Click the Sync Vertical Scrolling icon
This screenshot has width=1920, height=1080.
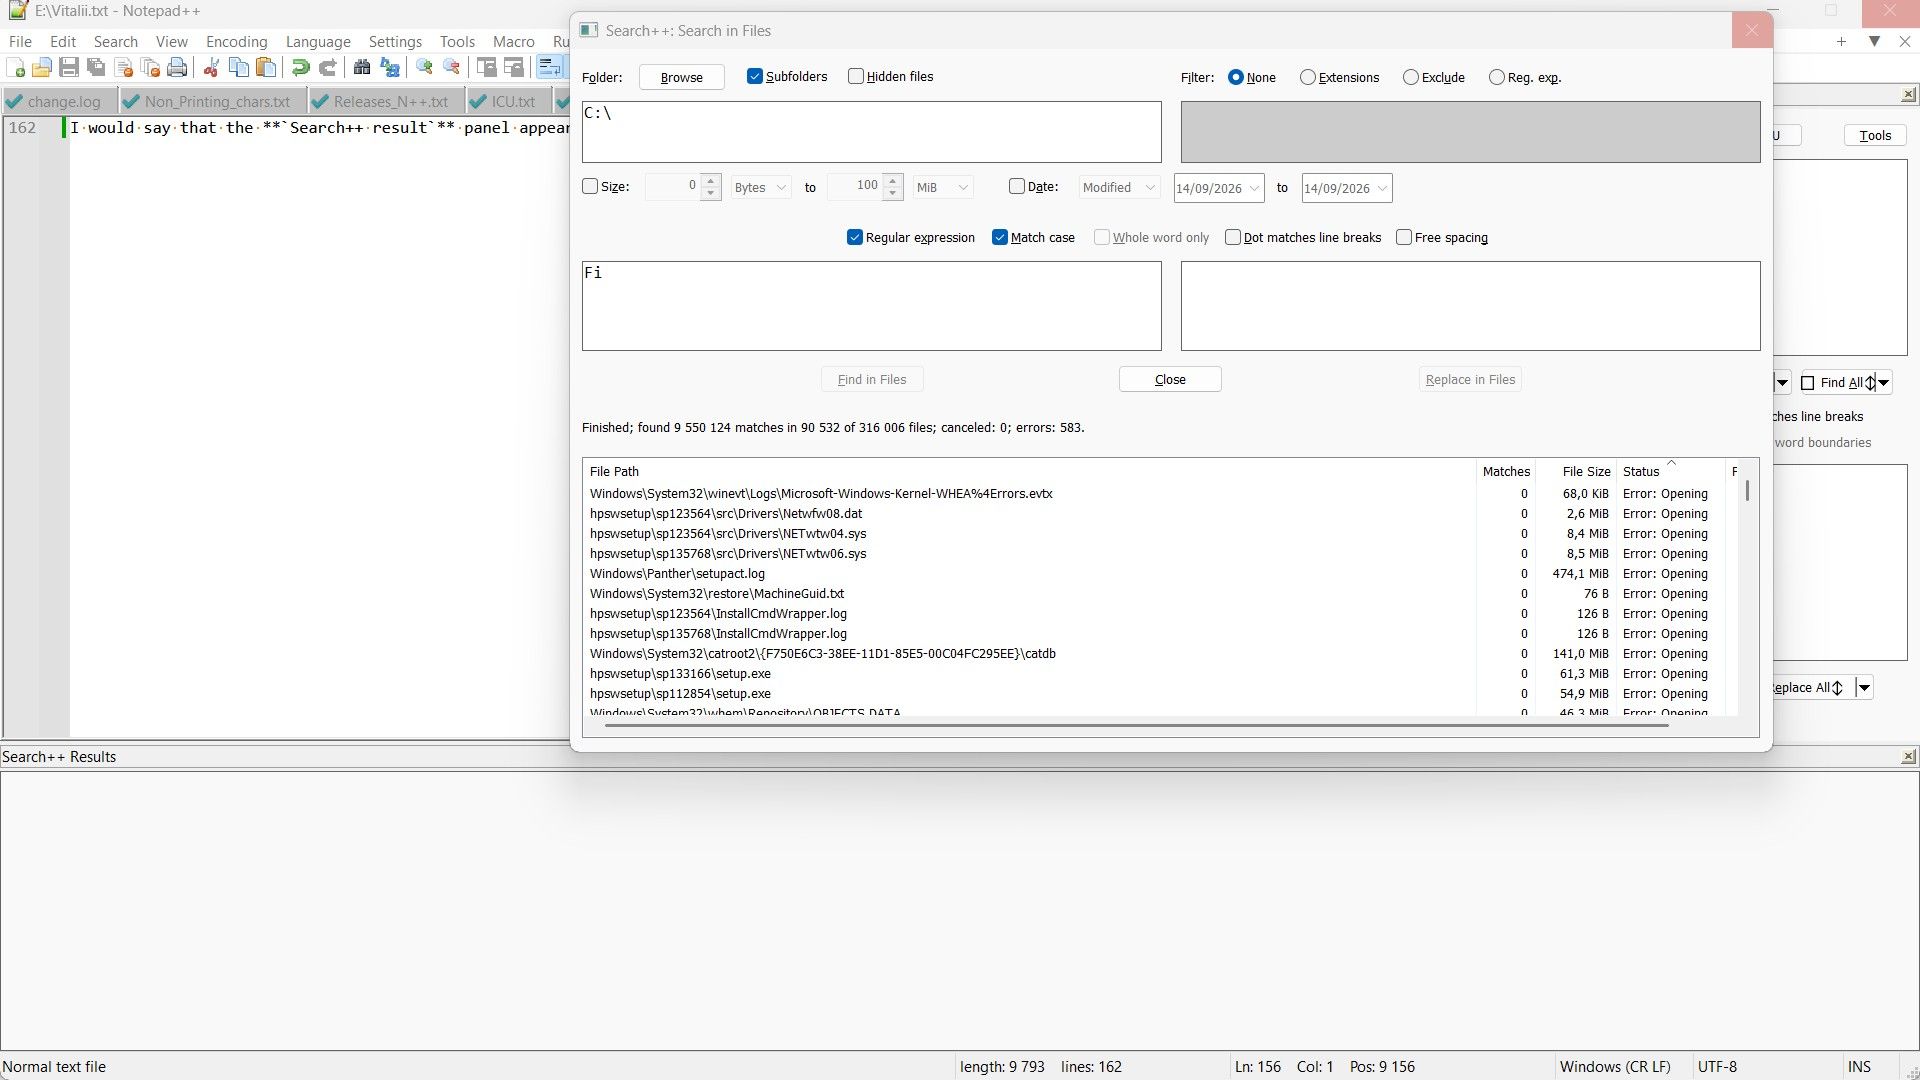click(x=486, y=68)
